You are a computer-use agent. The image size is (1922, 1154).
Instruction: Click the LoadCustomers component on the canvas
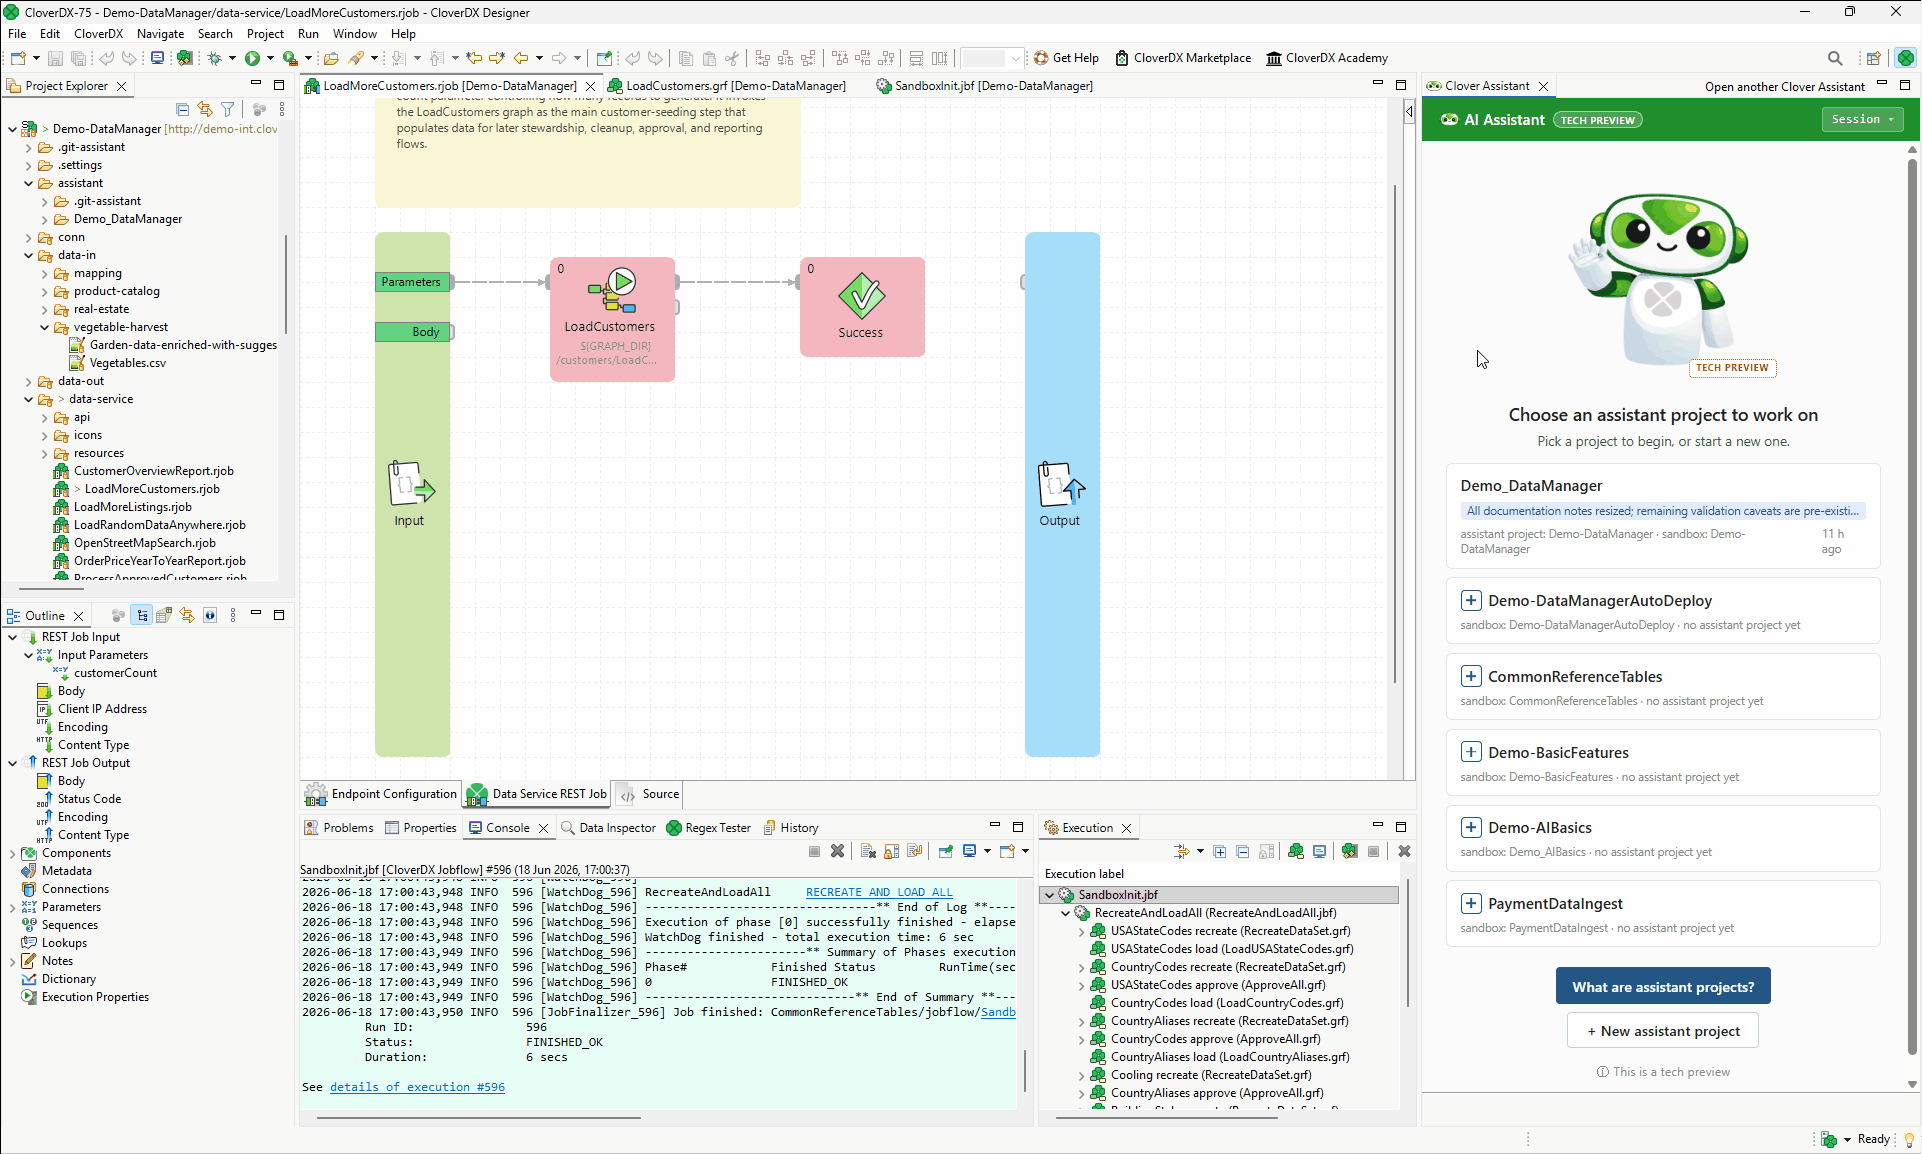612,319
